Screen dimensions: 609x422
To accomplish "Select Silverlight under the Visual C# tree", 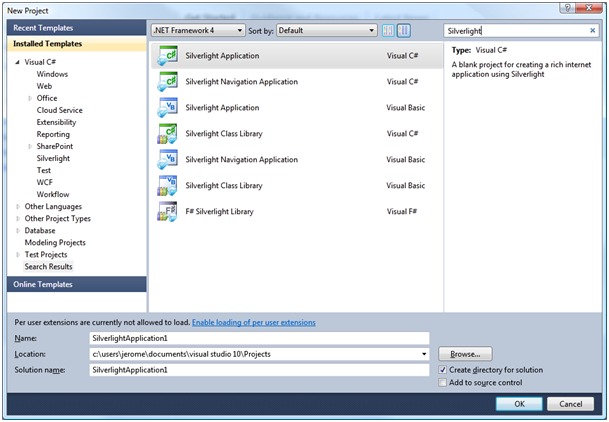I will (53, 159).
